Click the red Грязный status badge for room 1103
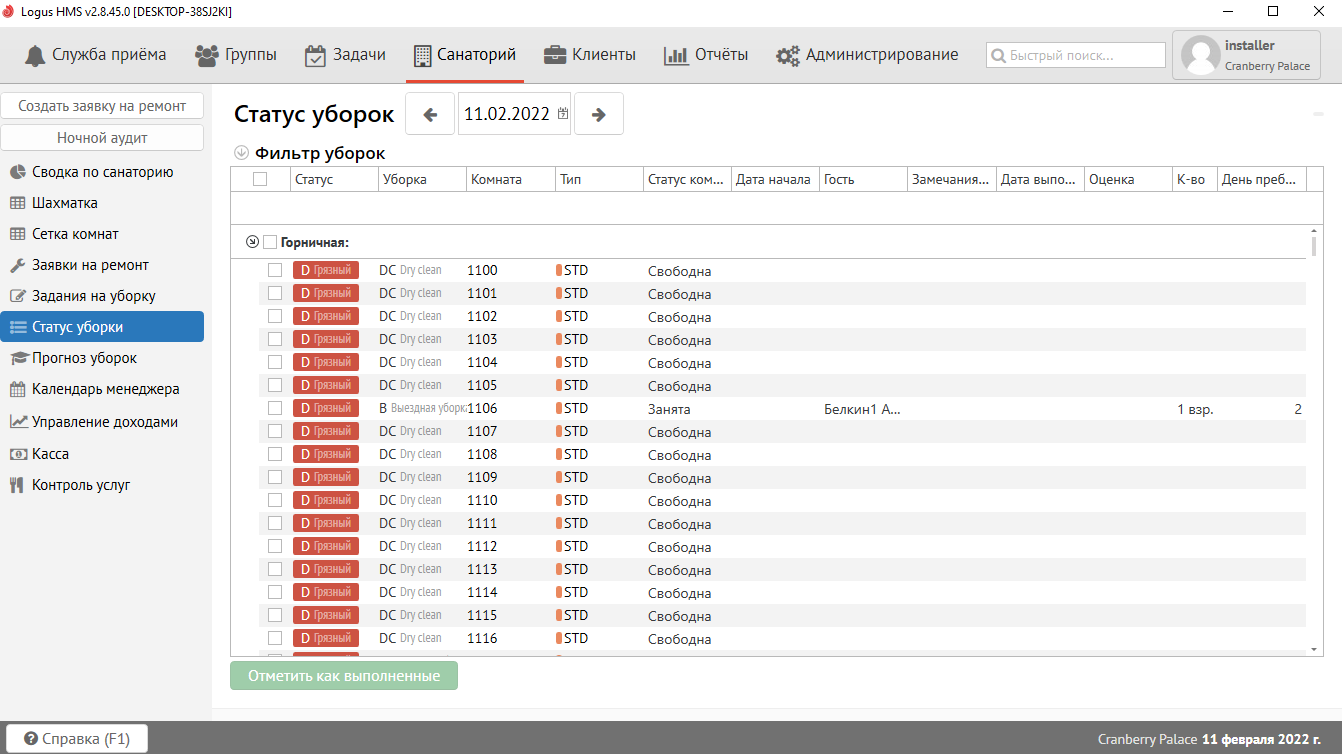Screen dimensions: 1342x754 325,339
